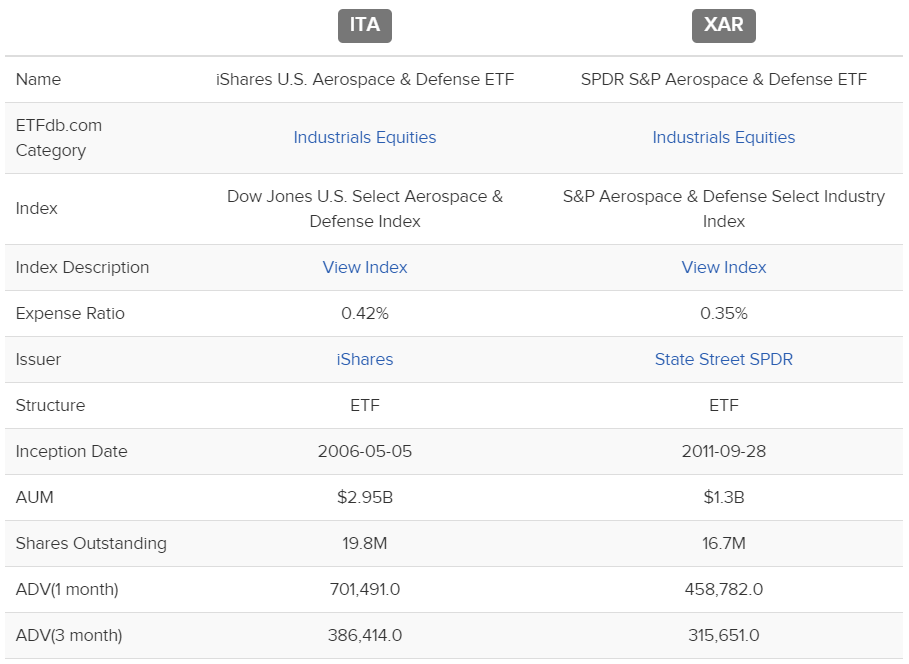This screenshot has height=664, width=909.
Task: Click the ADV(3 month) row label
Action: pos(69,636)
